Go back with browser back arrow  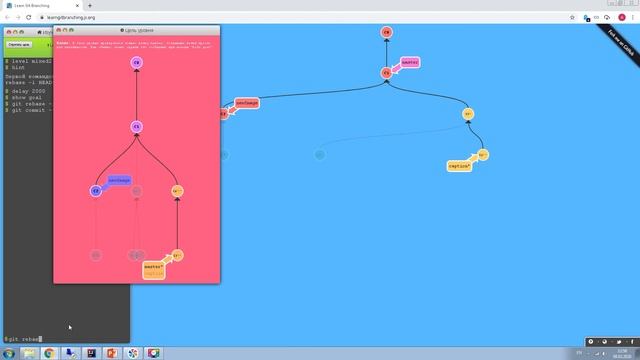tap(7, 18)
